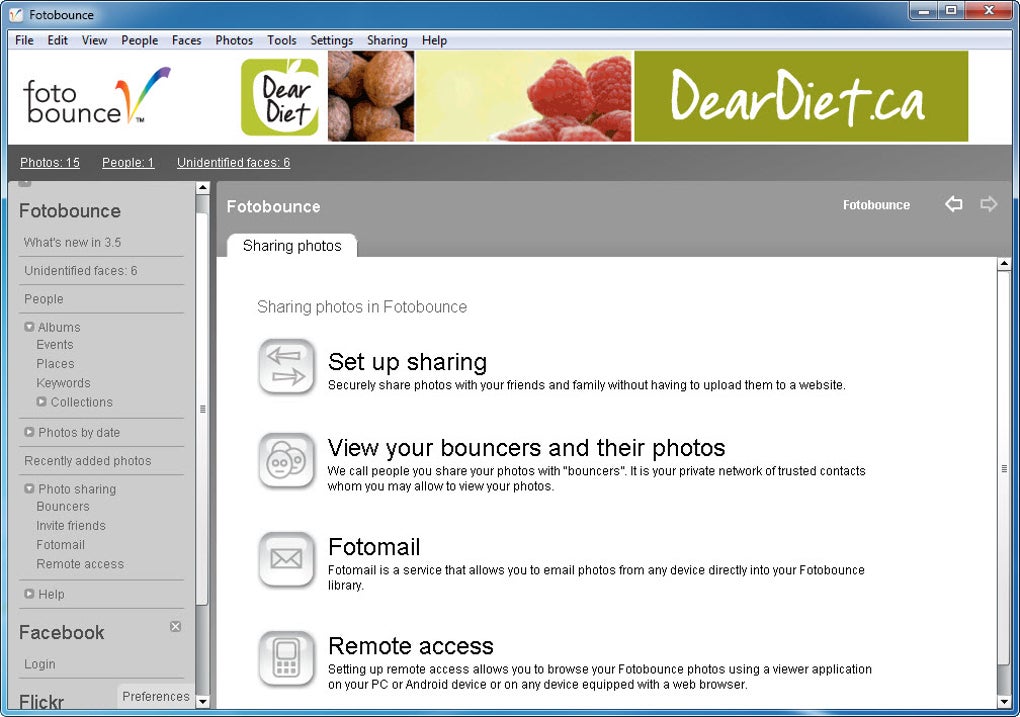Image resolution: width=1020 pixels, height=717 pixels.
Task: Select Bouncers under Photo sharing
Action: pos(63,506)
